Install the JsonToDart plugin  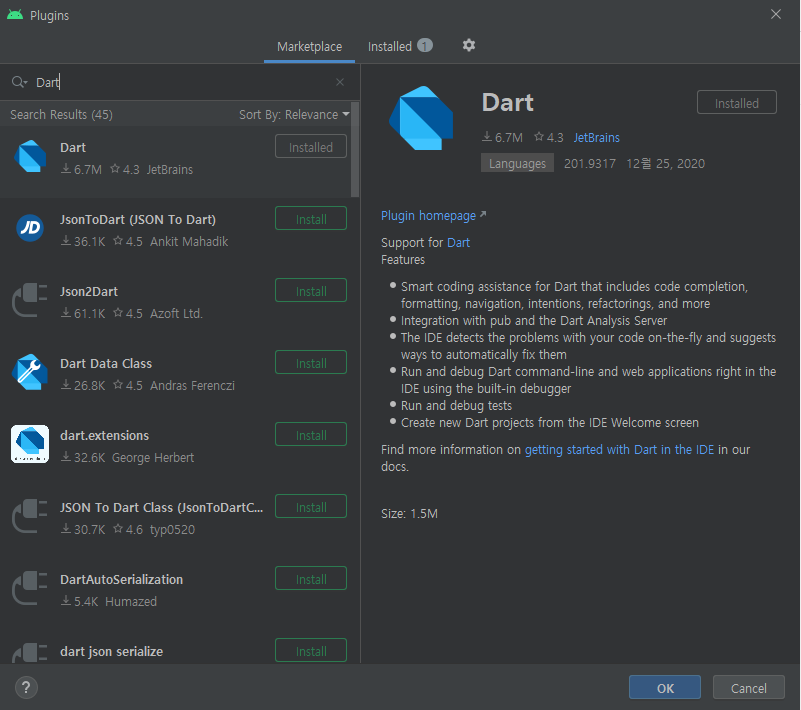[311, 219]
